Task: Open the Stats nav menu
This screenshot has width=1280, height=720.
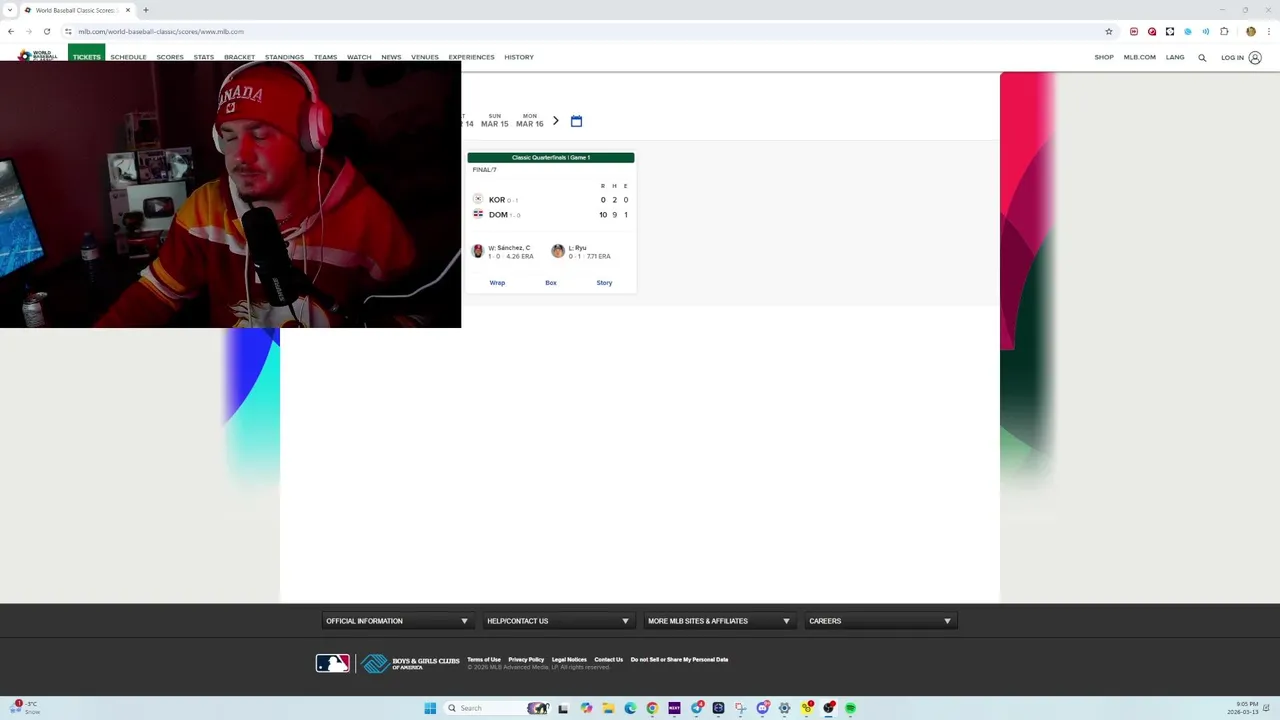Action: click(x=204, y=57)
